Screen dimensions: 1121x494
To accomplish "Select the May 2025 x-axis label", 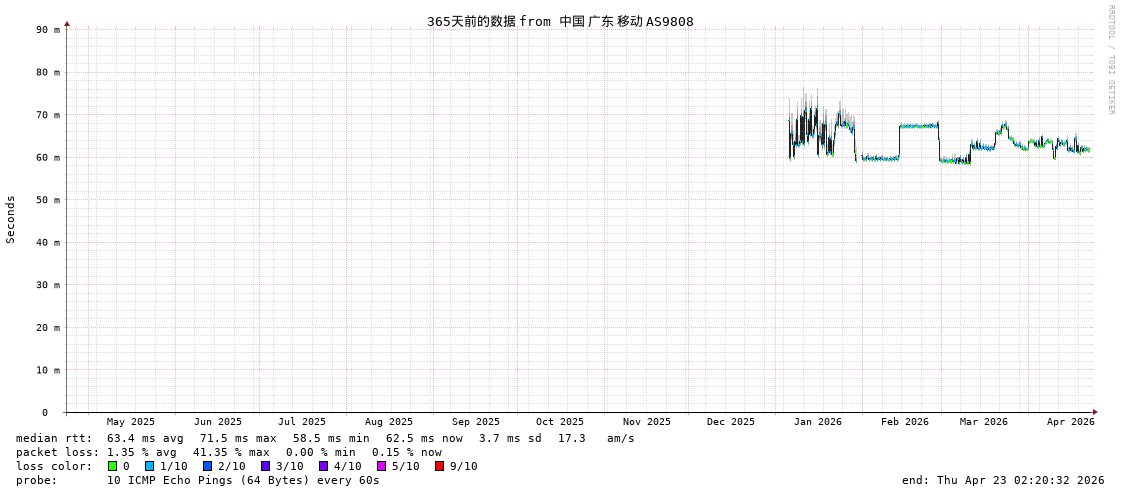I will 130,422.
